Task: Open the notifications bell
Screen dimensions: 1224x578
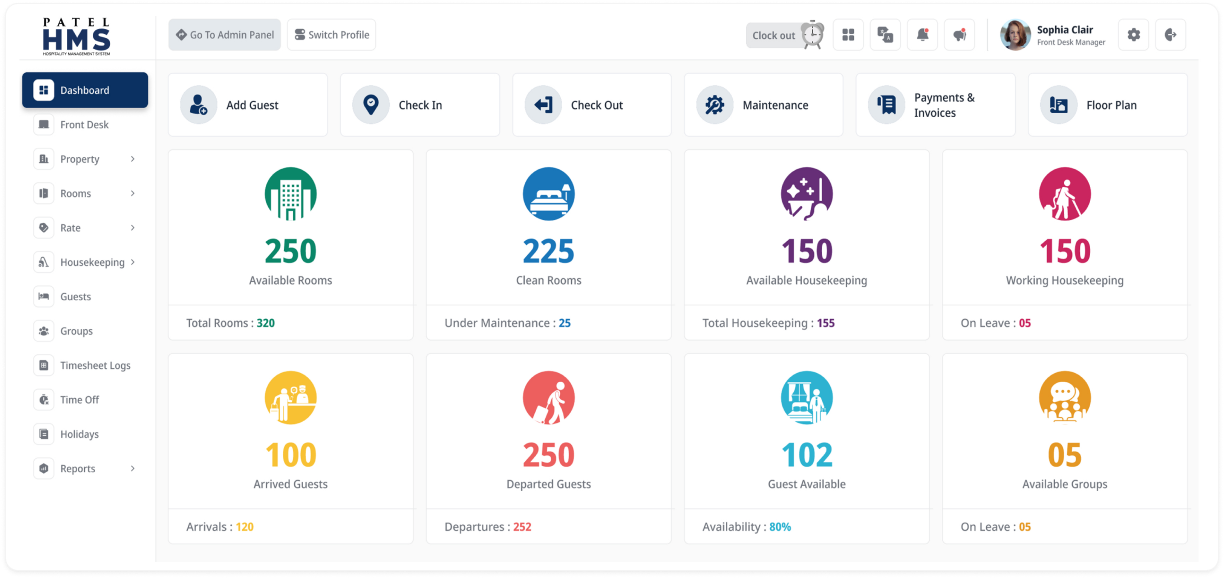Action: pos(922,35)
